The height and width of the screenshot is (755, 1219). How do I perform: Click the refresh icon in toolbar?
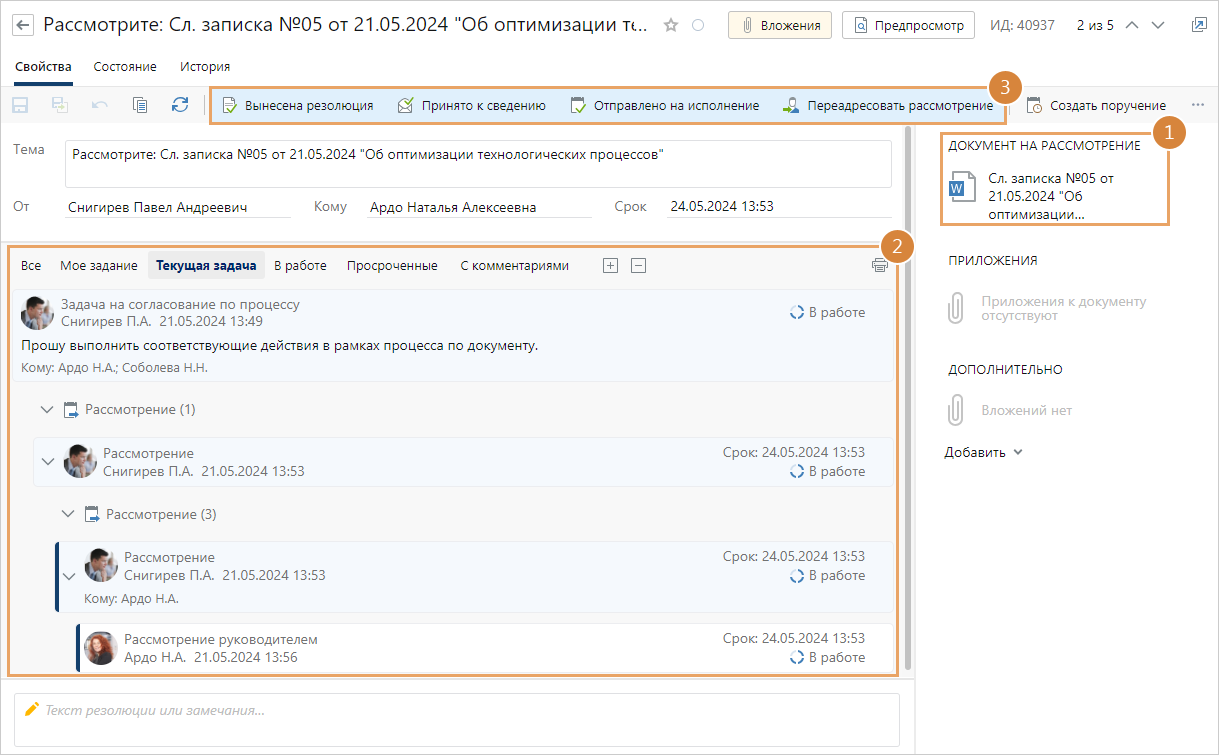[x=180, y=105]
